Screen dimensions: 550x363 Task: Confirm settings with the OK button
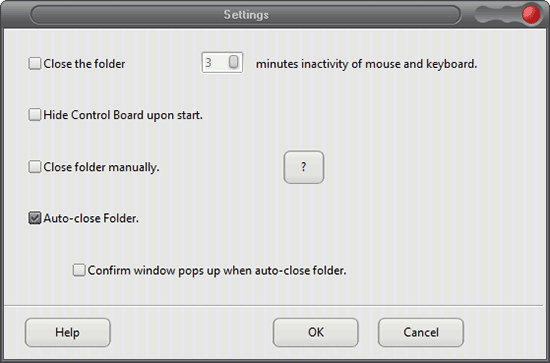316,332
